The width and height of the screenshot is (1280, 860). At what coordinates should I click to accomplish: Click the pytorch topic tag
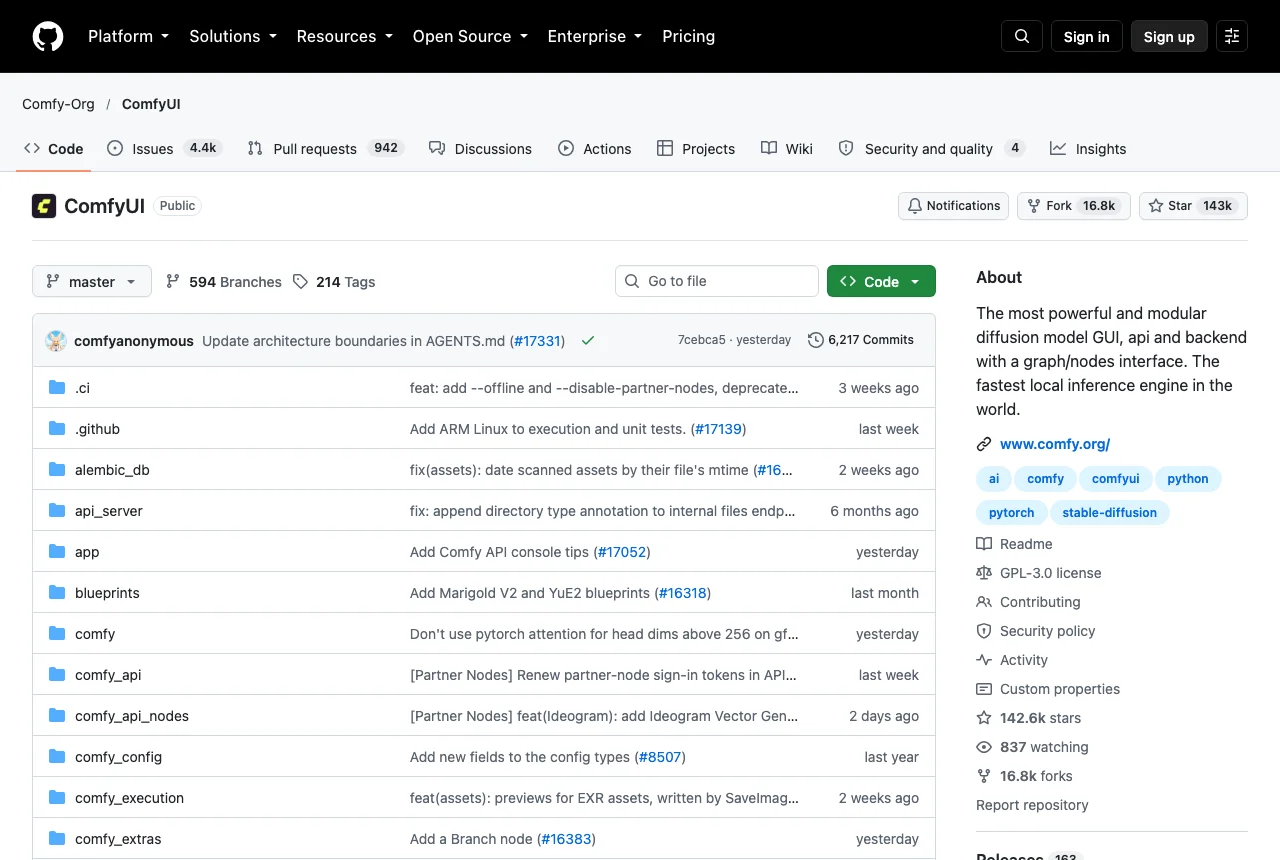1012,513
